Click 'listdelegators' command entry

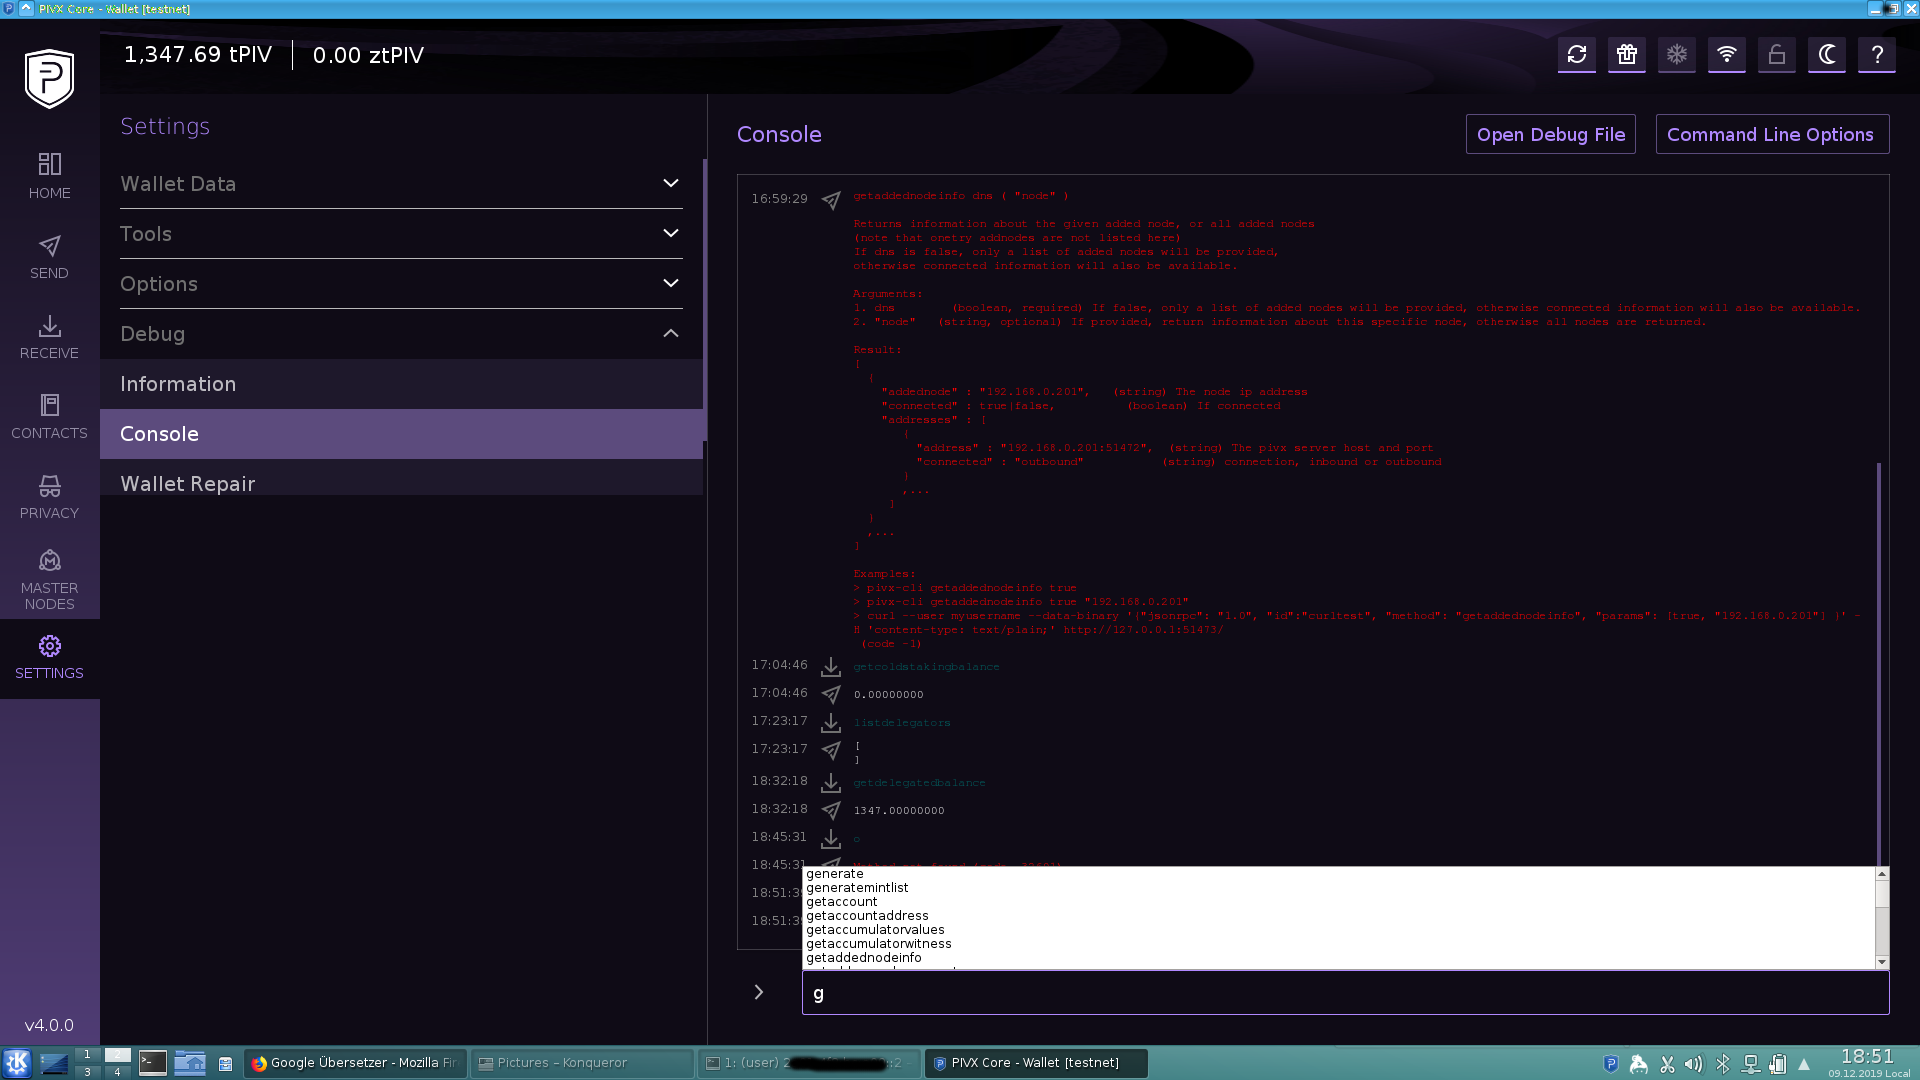click(902, 723)
